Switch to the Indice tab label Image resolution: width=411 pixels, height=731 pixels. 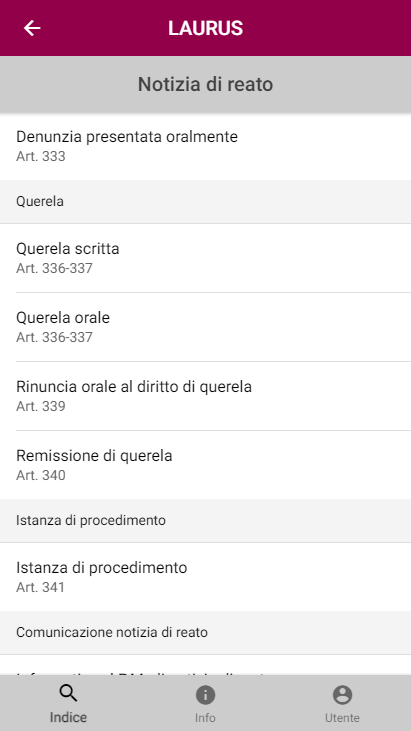click(68, 717)
